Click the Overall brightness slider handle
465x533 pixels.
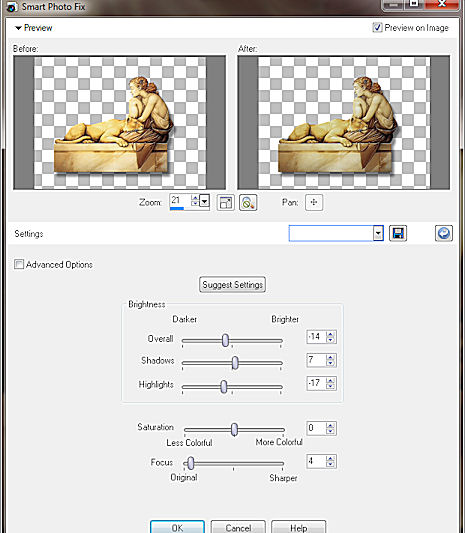(225, 340)
